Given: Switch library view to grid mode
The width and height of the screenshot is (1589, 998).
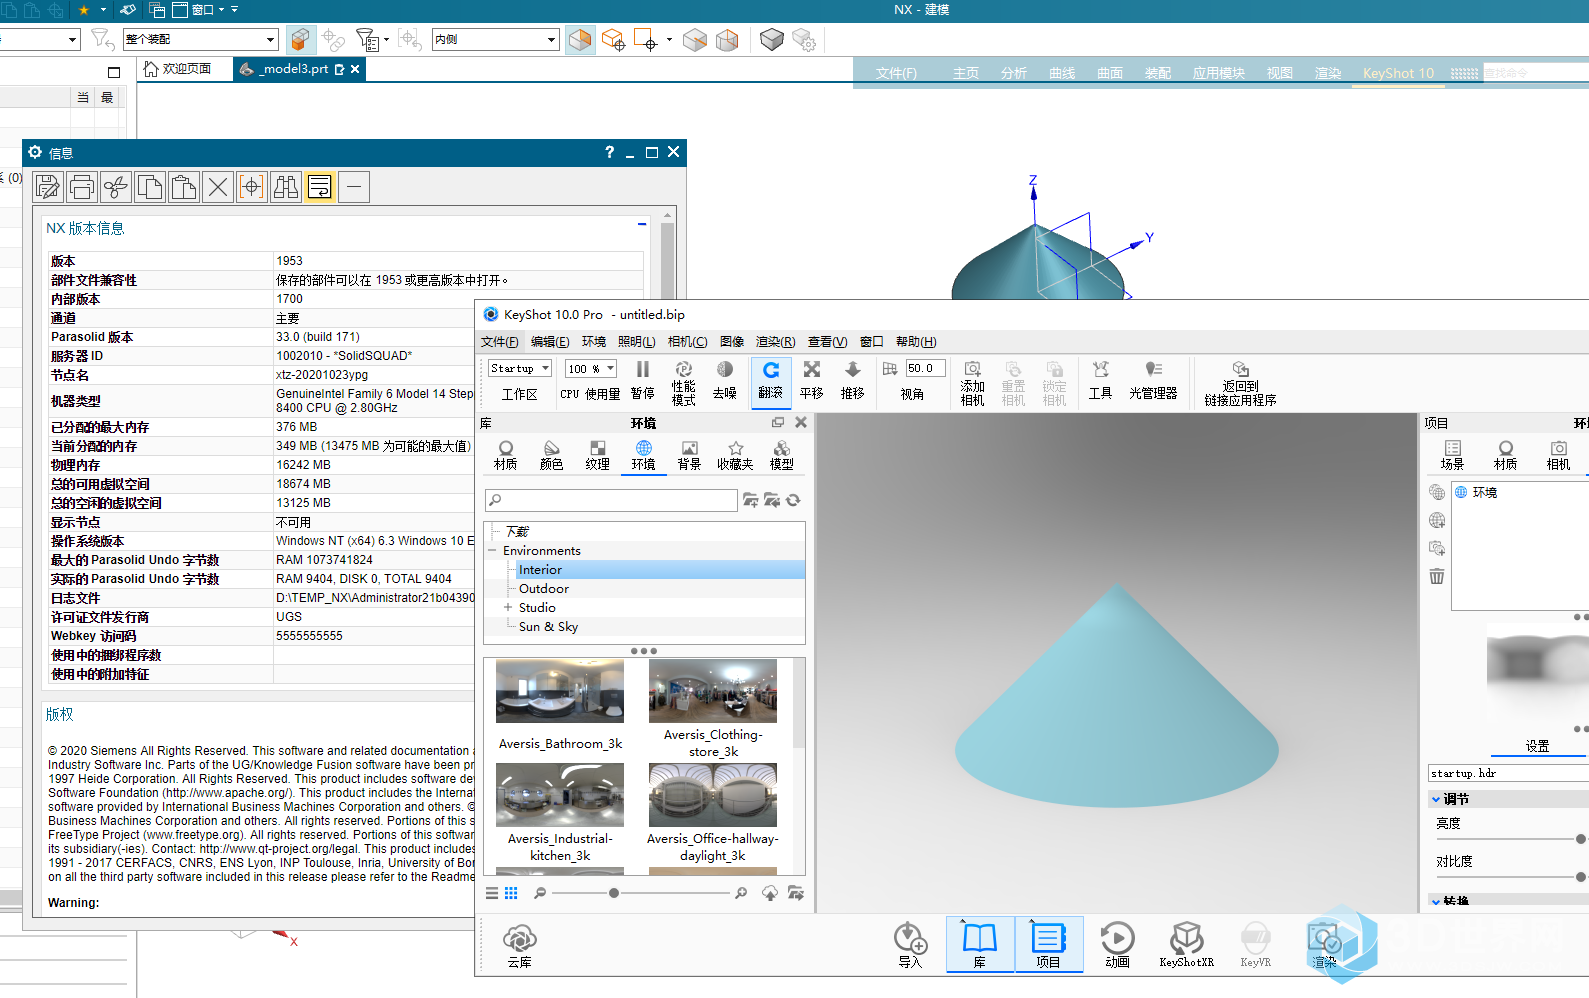Looking at the screenshot, I should [511, 893].
